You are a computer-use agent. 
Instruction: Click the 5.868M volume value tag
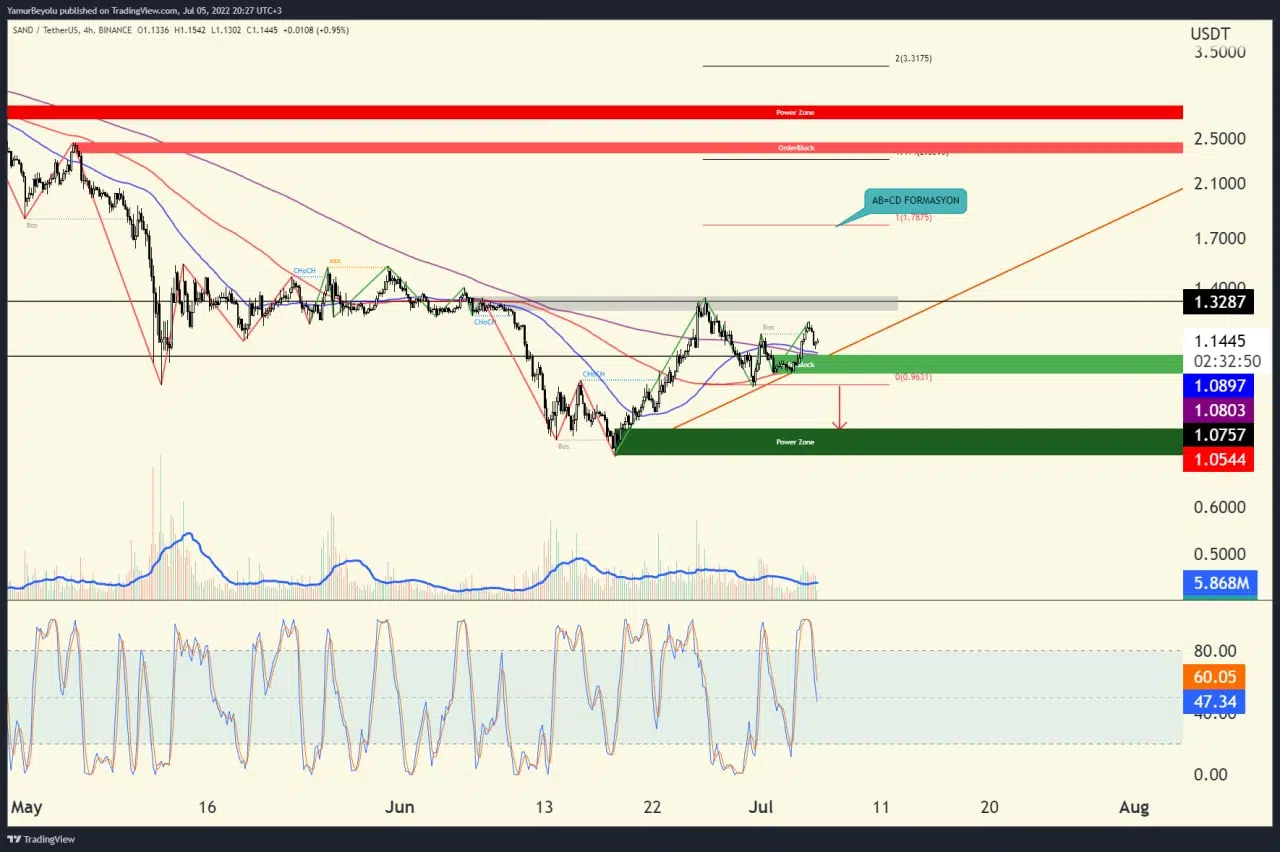1217,583
